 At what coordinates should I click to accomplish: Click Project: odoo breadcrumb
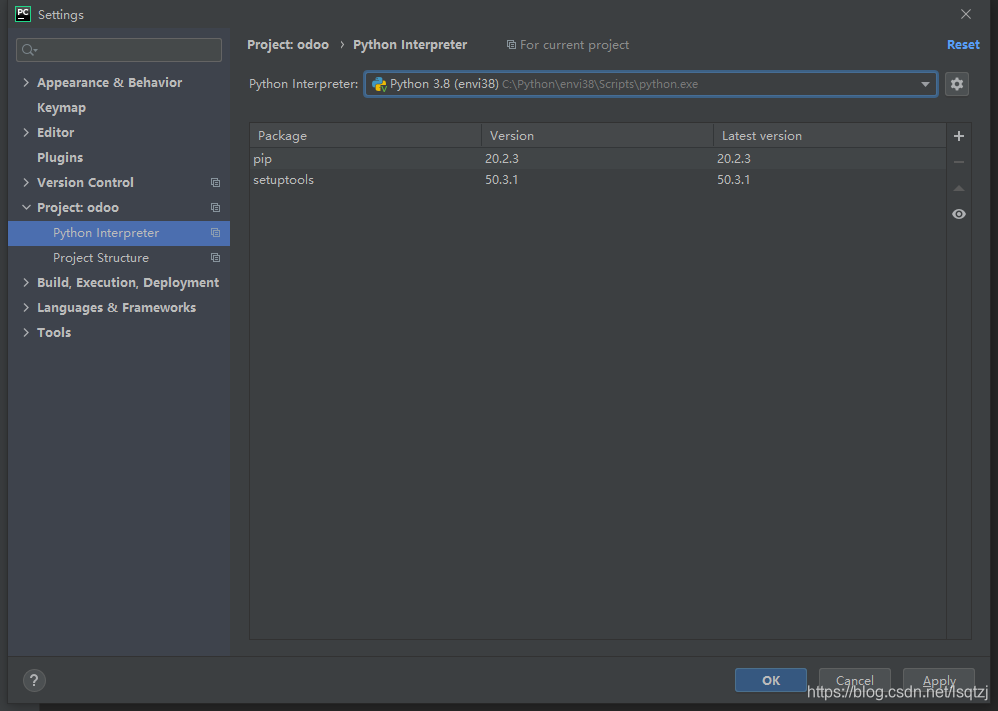click(x=288, y=45)
